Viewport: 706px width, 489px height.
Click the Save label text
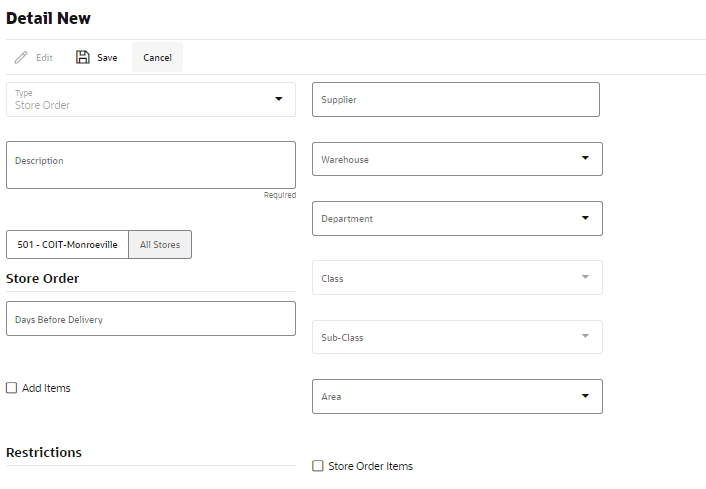(107, 58)
